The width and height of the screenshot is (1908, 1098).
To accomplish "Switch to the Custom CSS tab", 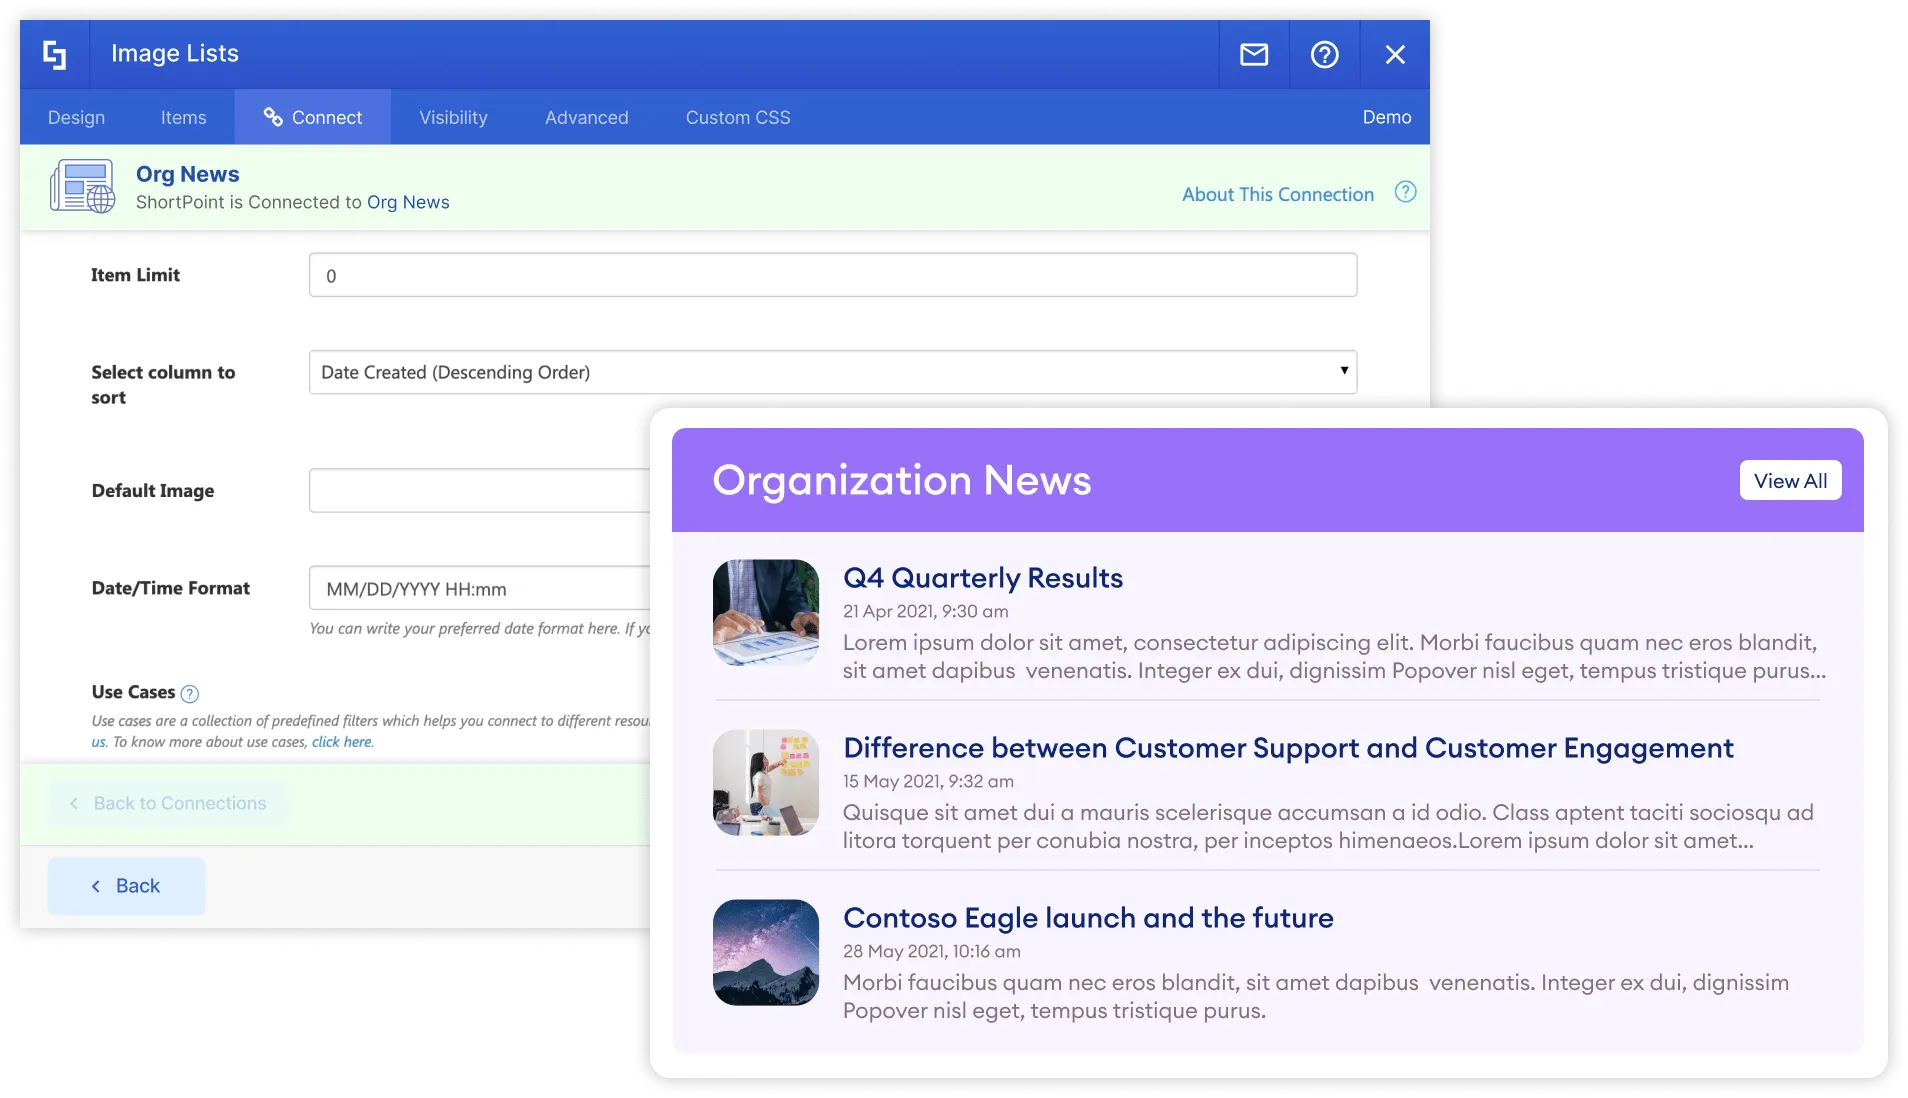I will tap(736, 117).
